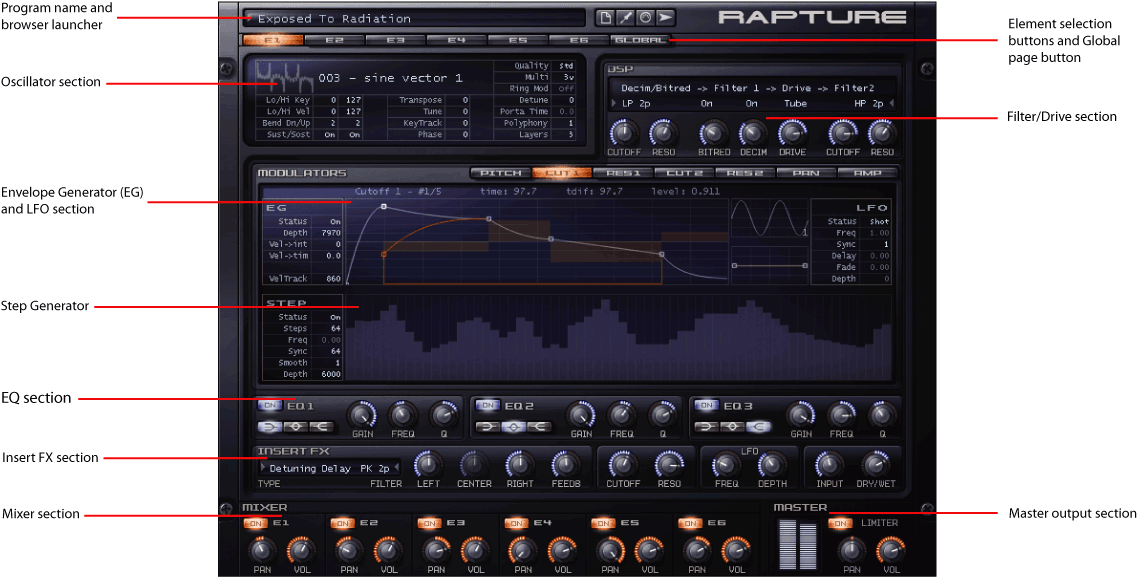Toggle the mixer E4 ON button
The image size is (1138, 577).
[x=516, y=523]
